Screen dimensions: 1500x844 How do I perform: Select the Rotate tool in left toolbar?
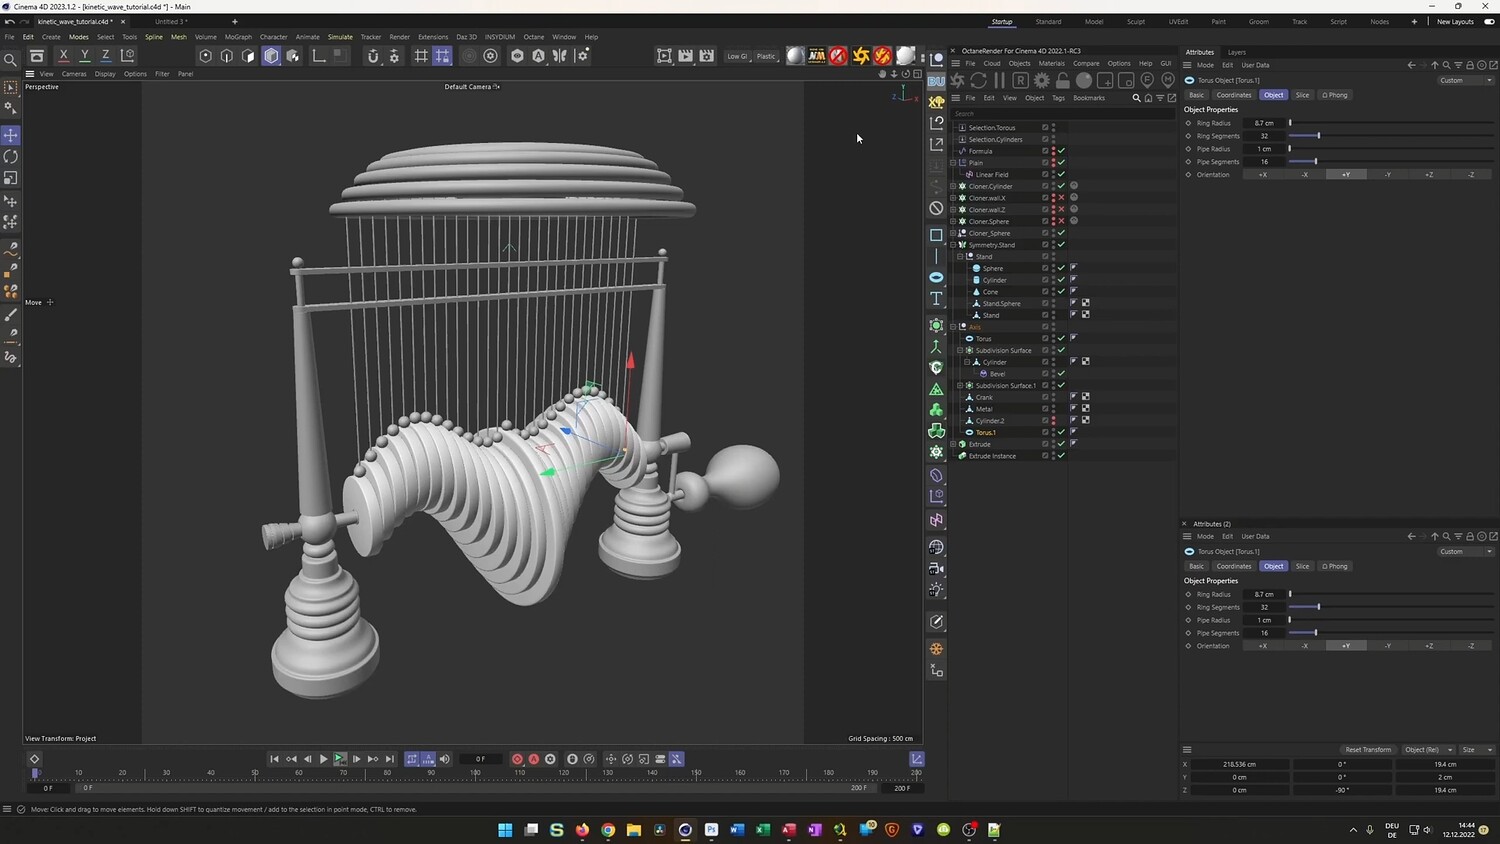(11, 157)
